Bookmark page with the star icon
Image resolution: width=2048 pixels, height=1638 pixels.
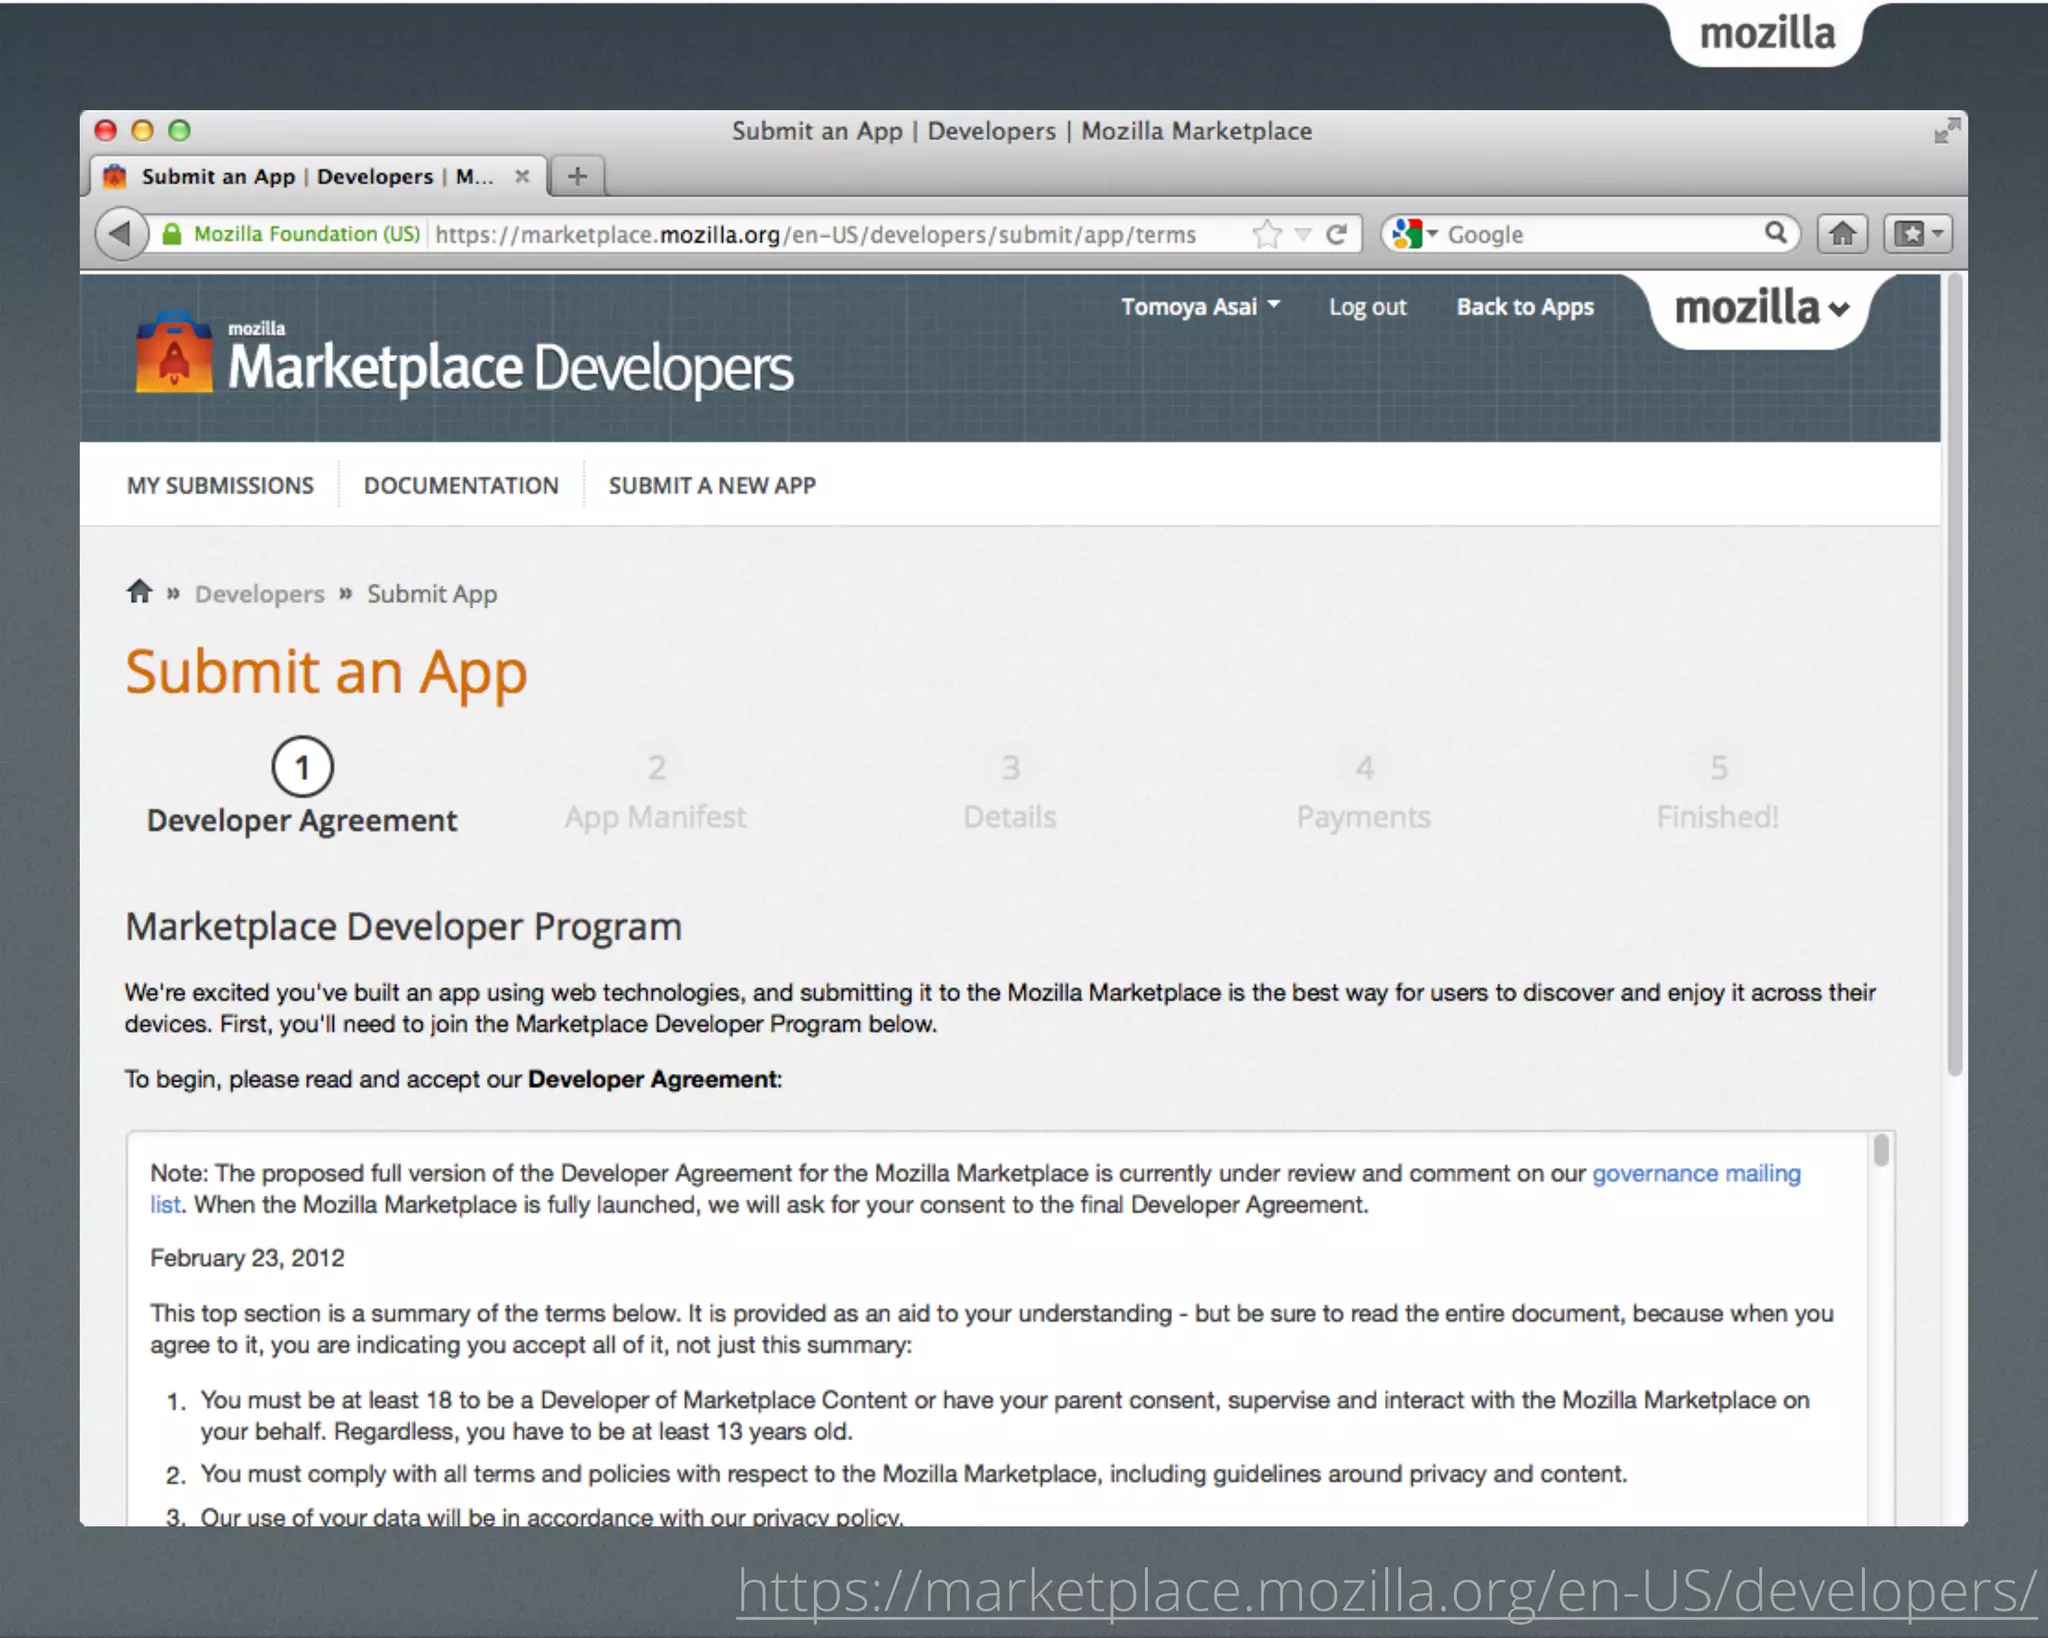point(1266,234)
